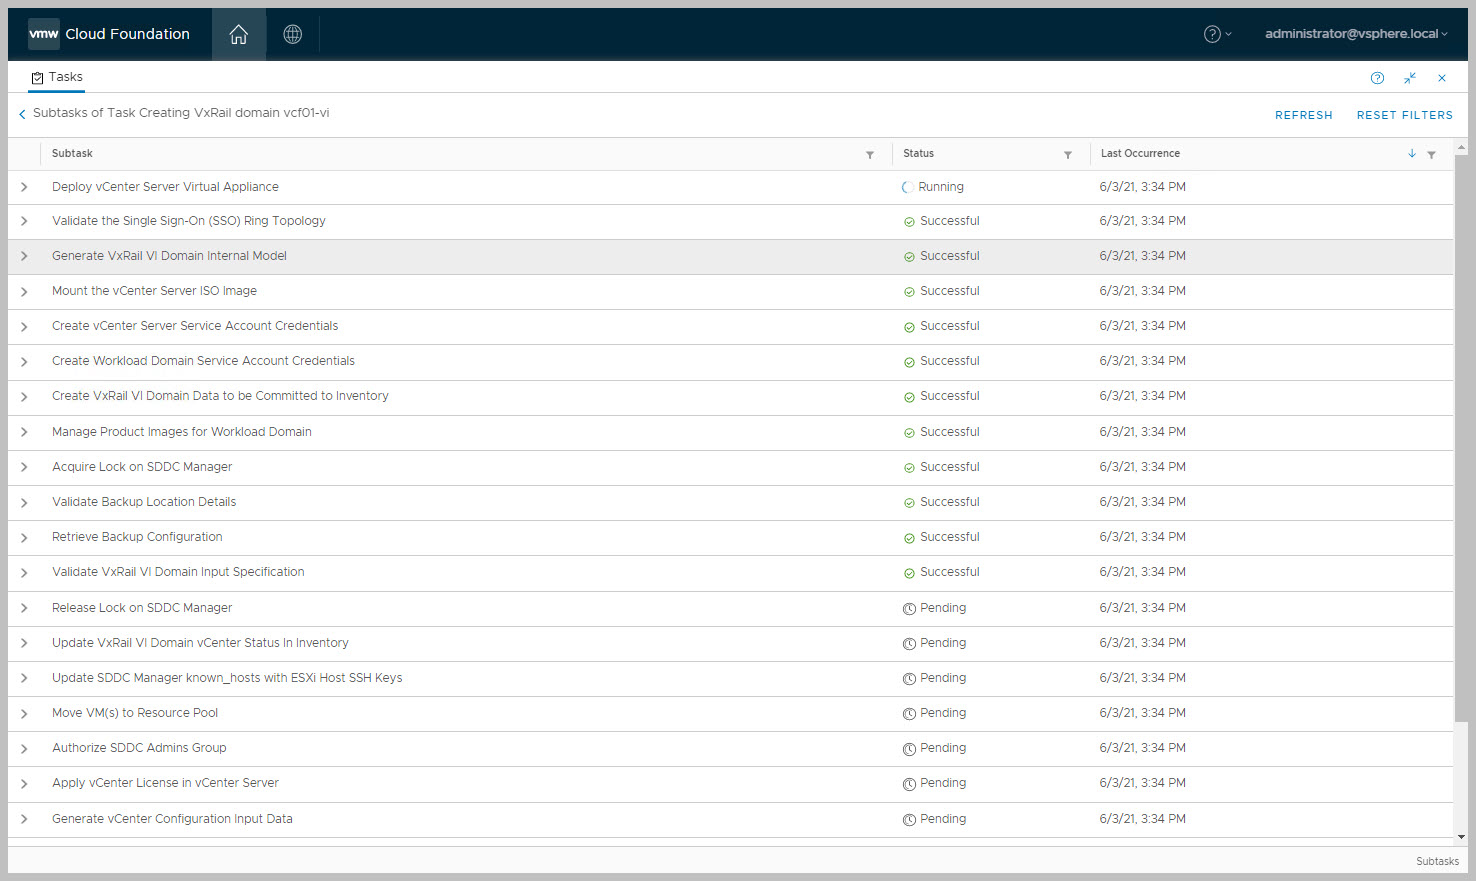Click the globe icon in header
The width and height of the screenshot is (1476, 881).
292,35
